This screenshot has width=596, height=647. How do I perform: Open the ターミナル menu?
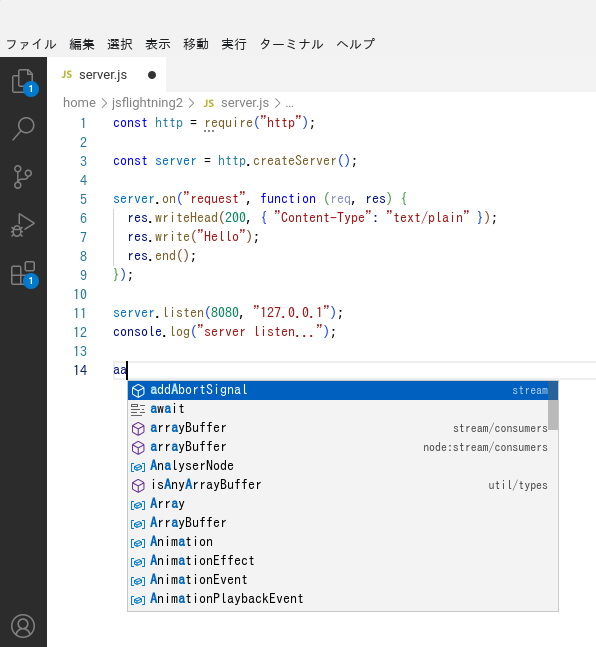pos(291,44)
